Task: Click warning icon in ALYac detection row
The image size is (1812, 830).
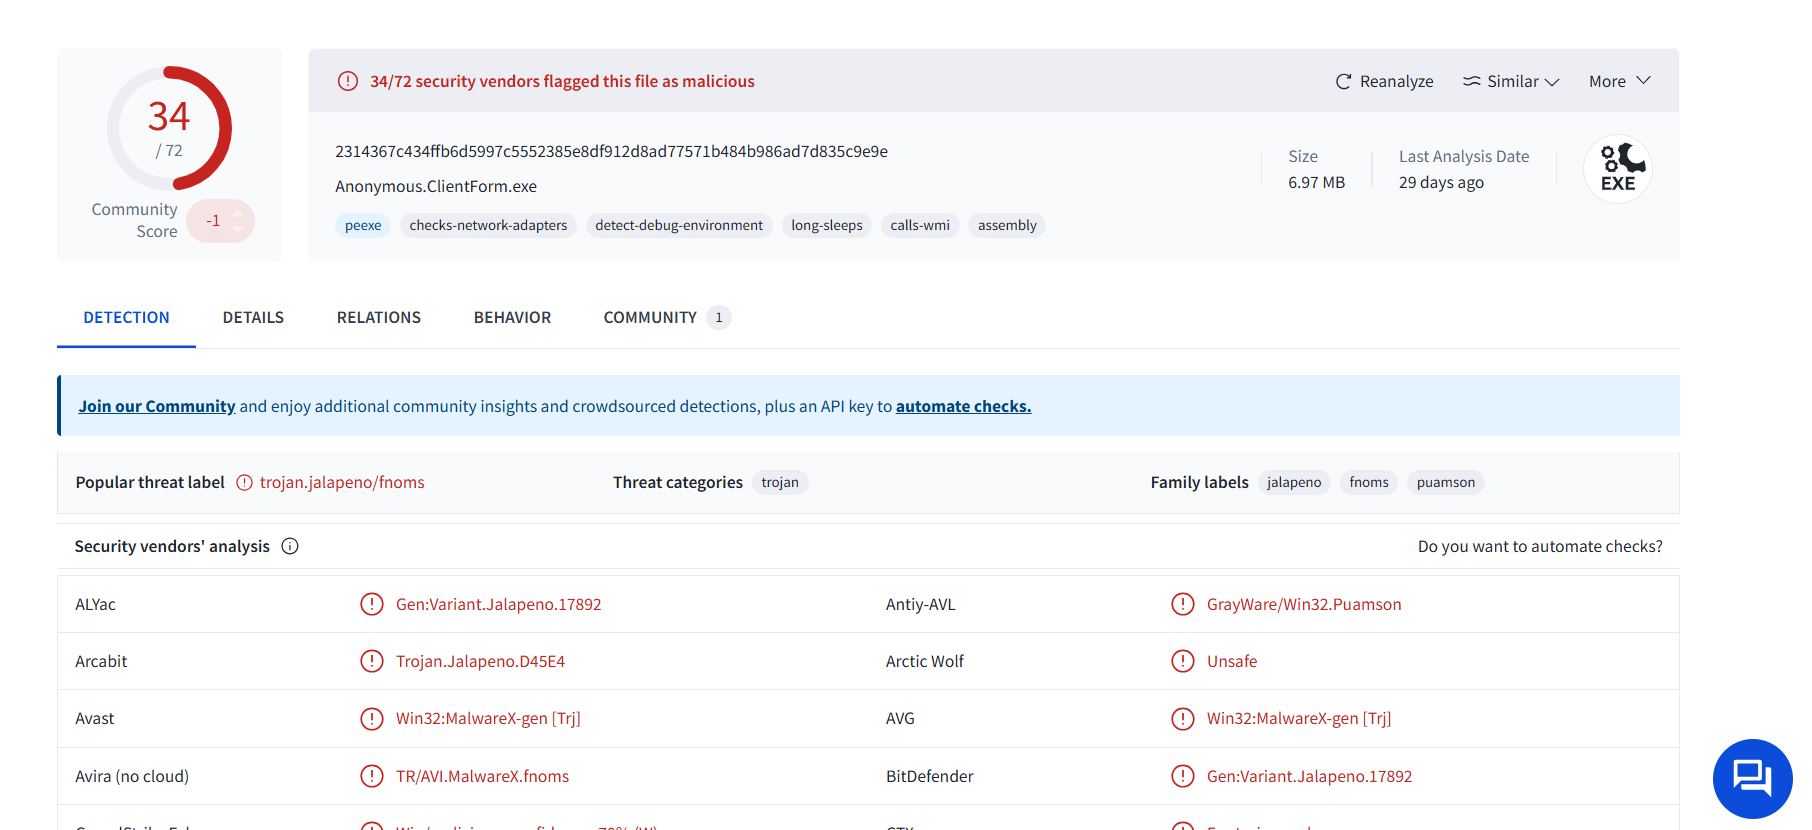Action: click(372, 604)
